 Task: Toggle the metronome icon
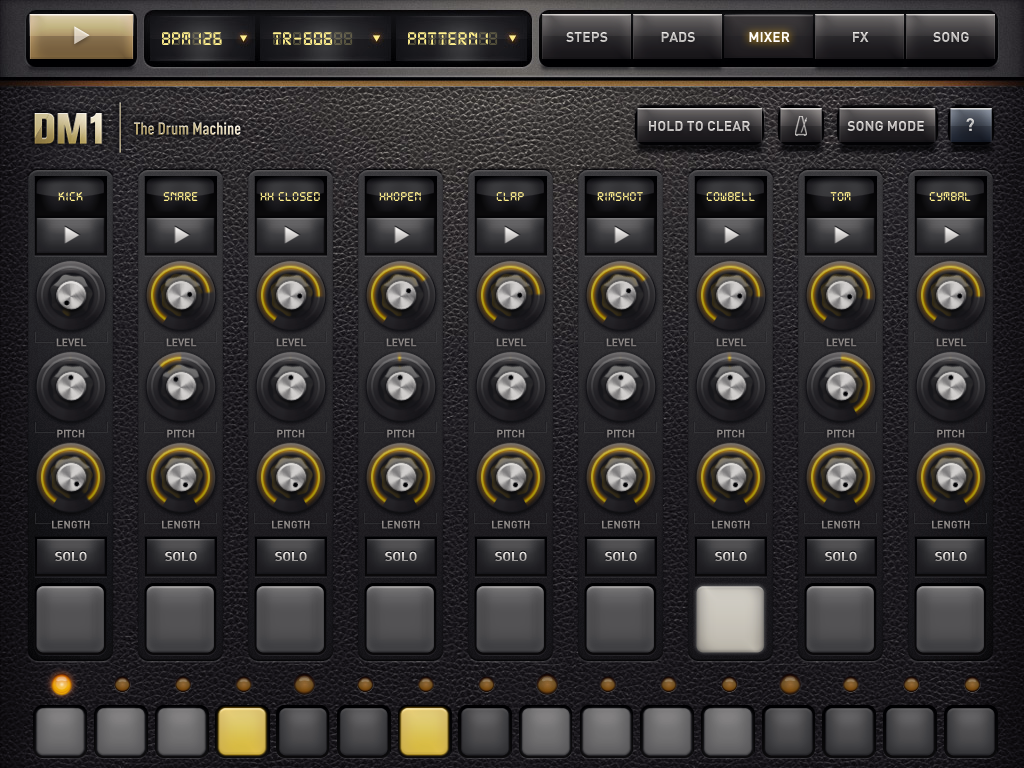click(x=801, y=126)
